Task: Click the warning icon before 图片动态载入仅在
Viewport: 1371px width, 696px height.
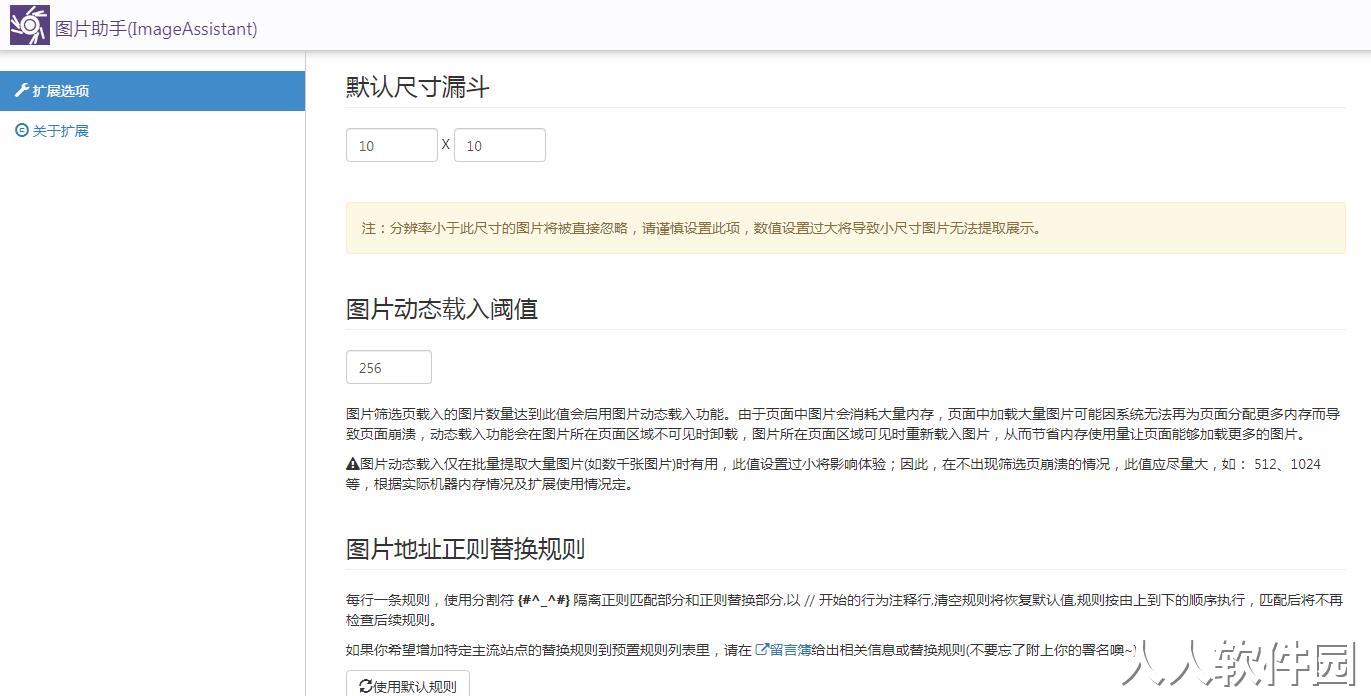Action: point(352,464)
